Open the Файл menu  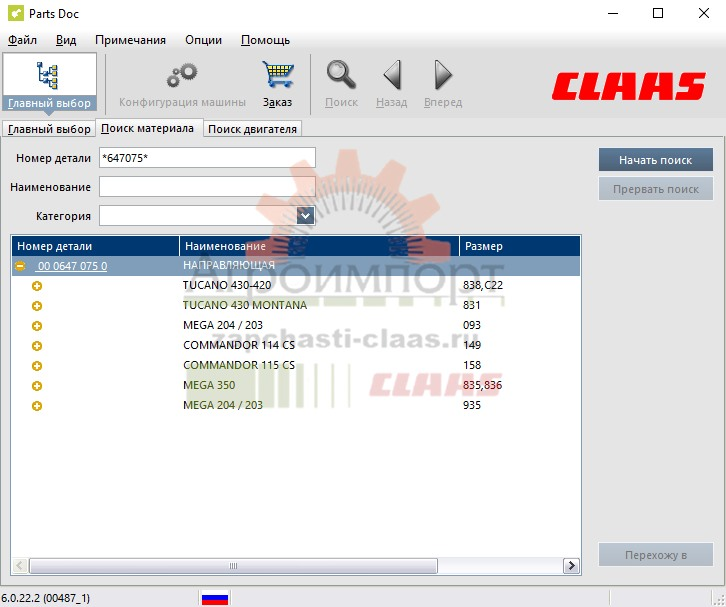pyautogui.click(x=22, y=40)
